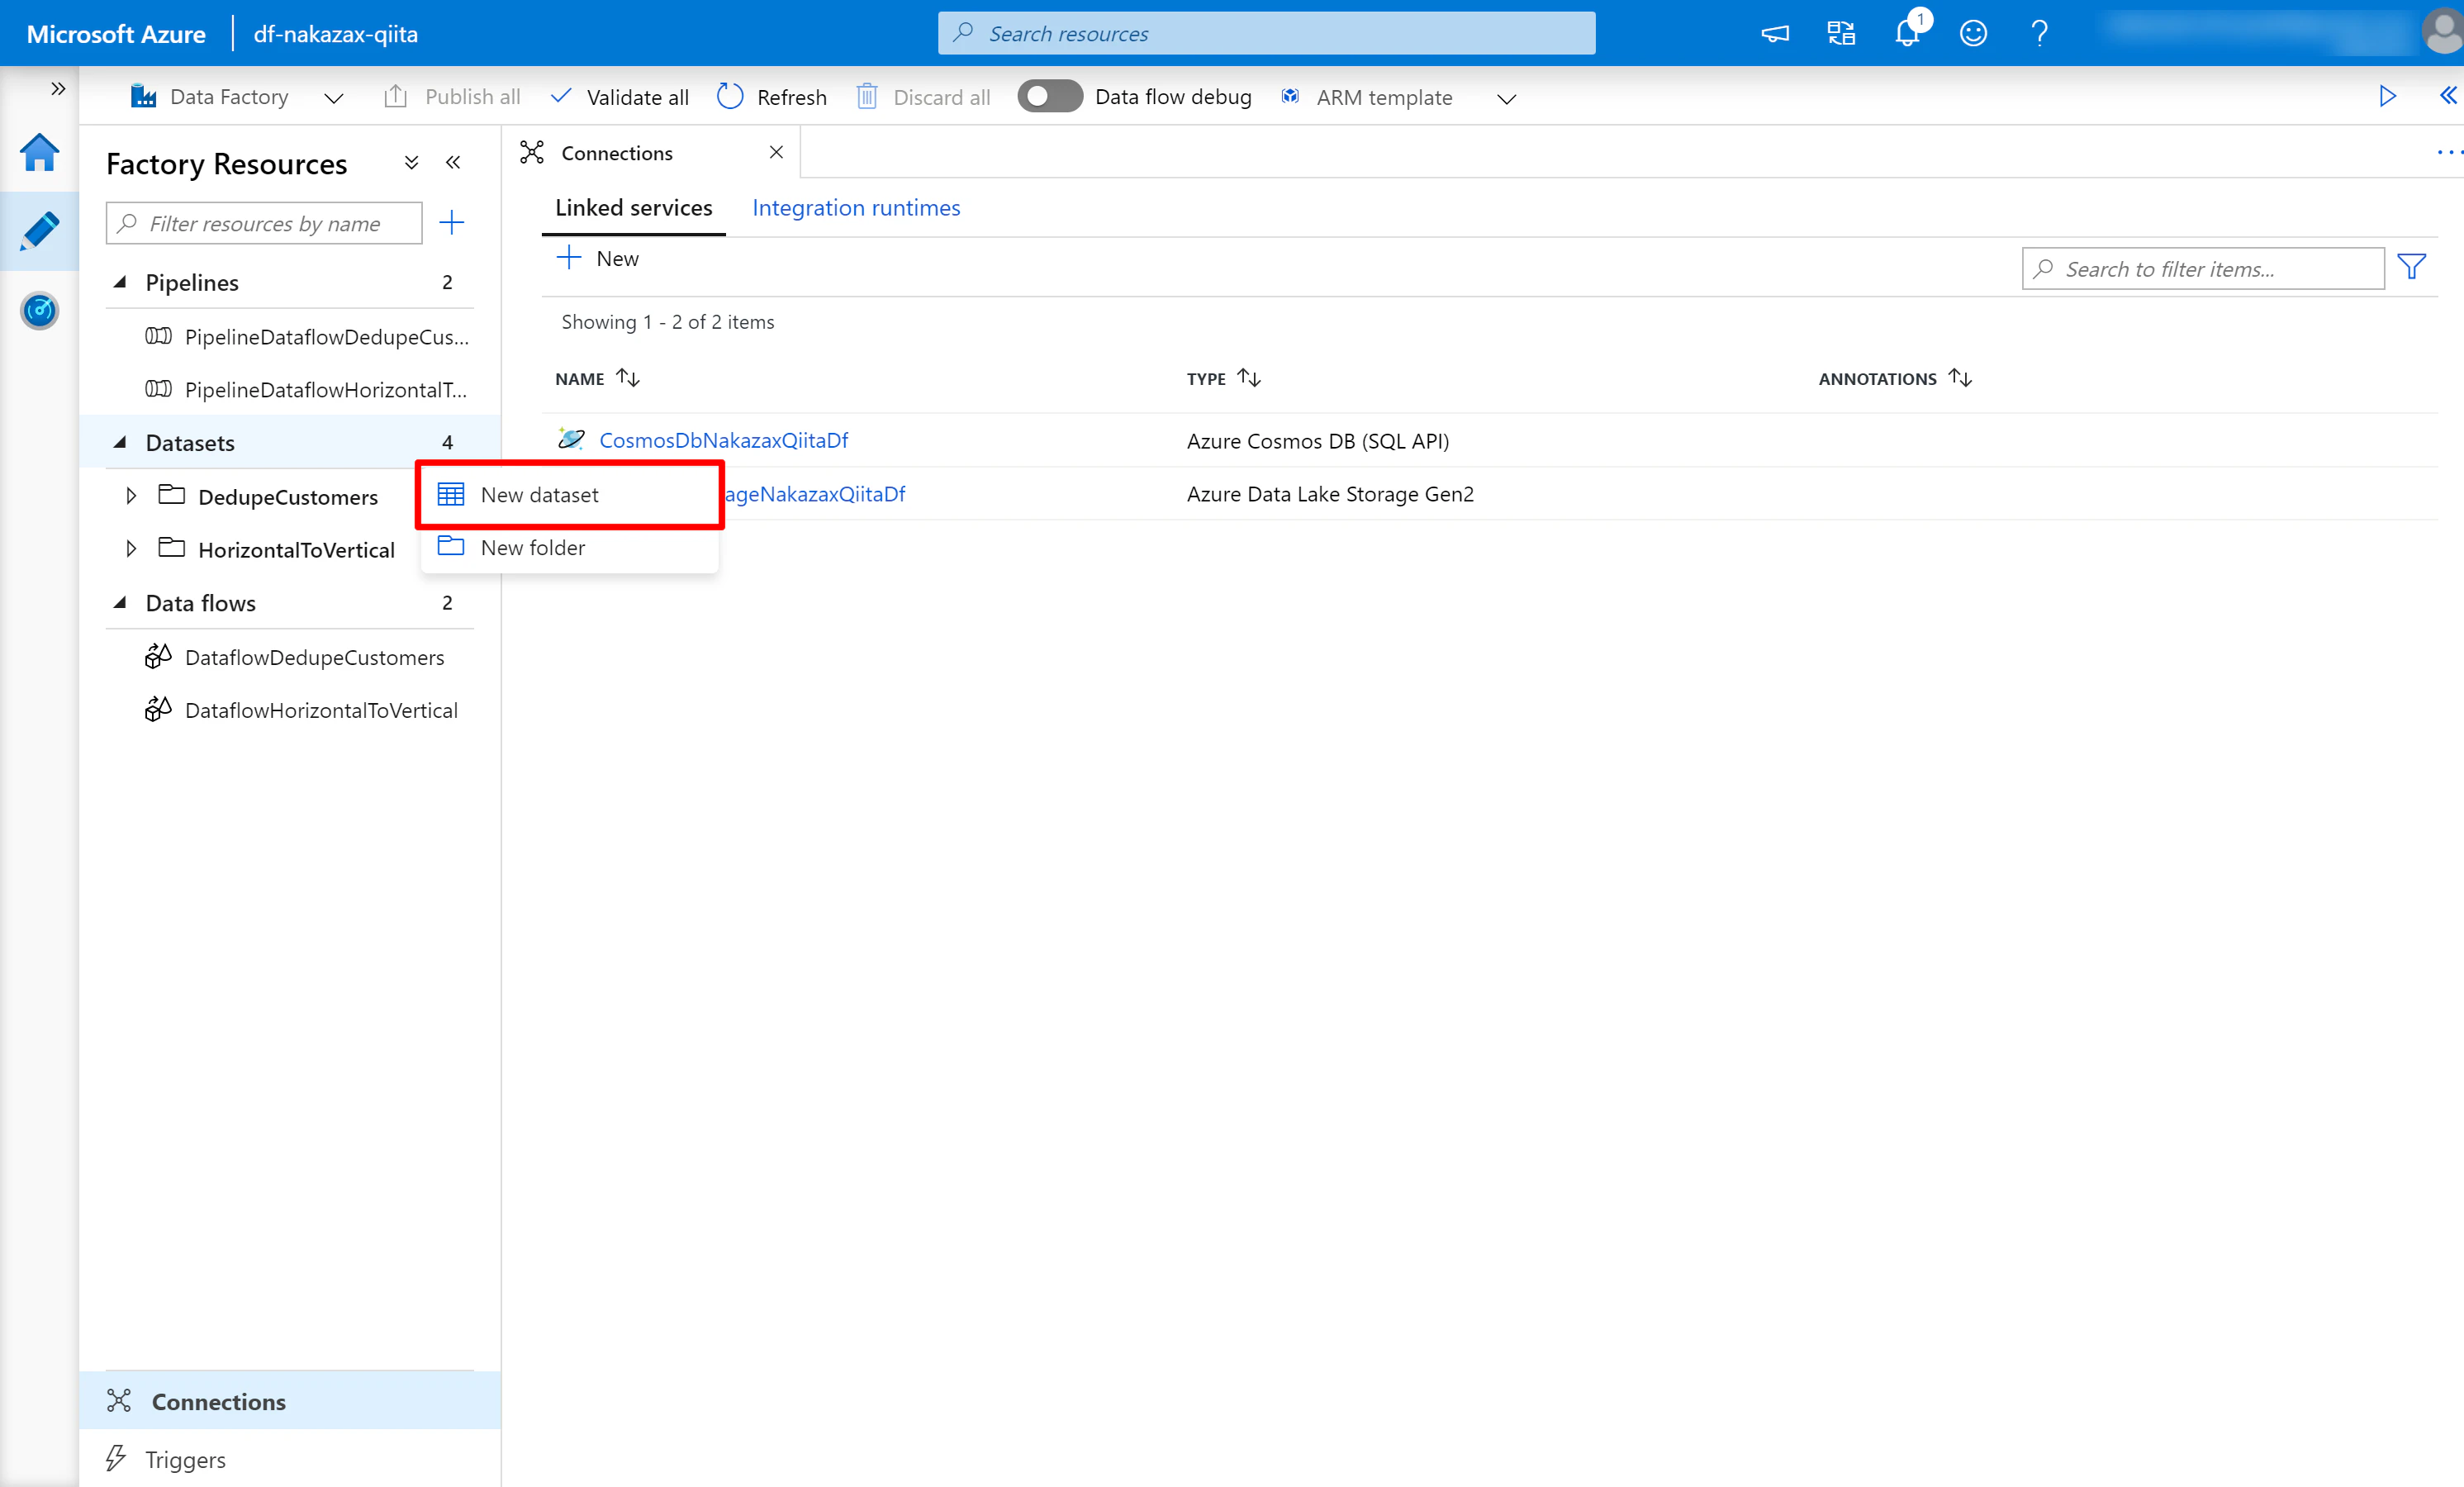Choose New folder from the context menu

tap(570, 547)
